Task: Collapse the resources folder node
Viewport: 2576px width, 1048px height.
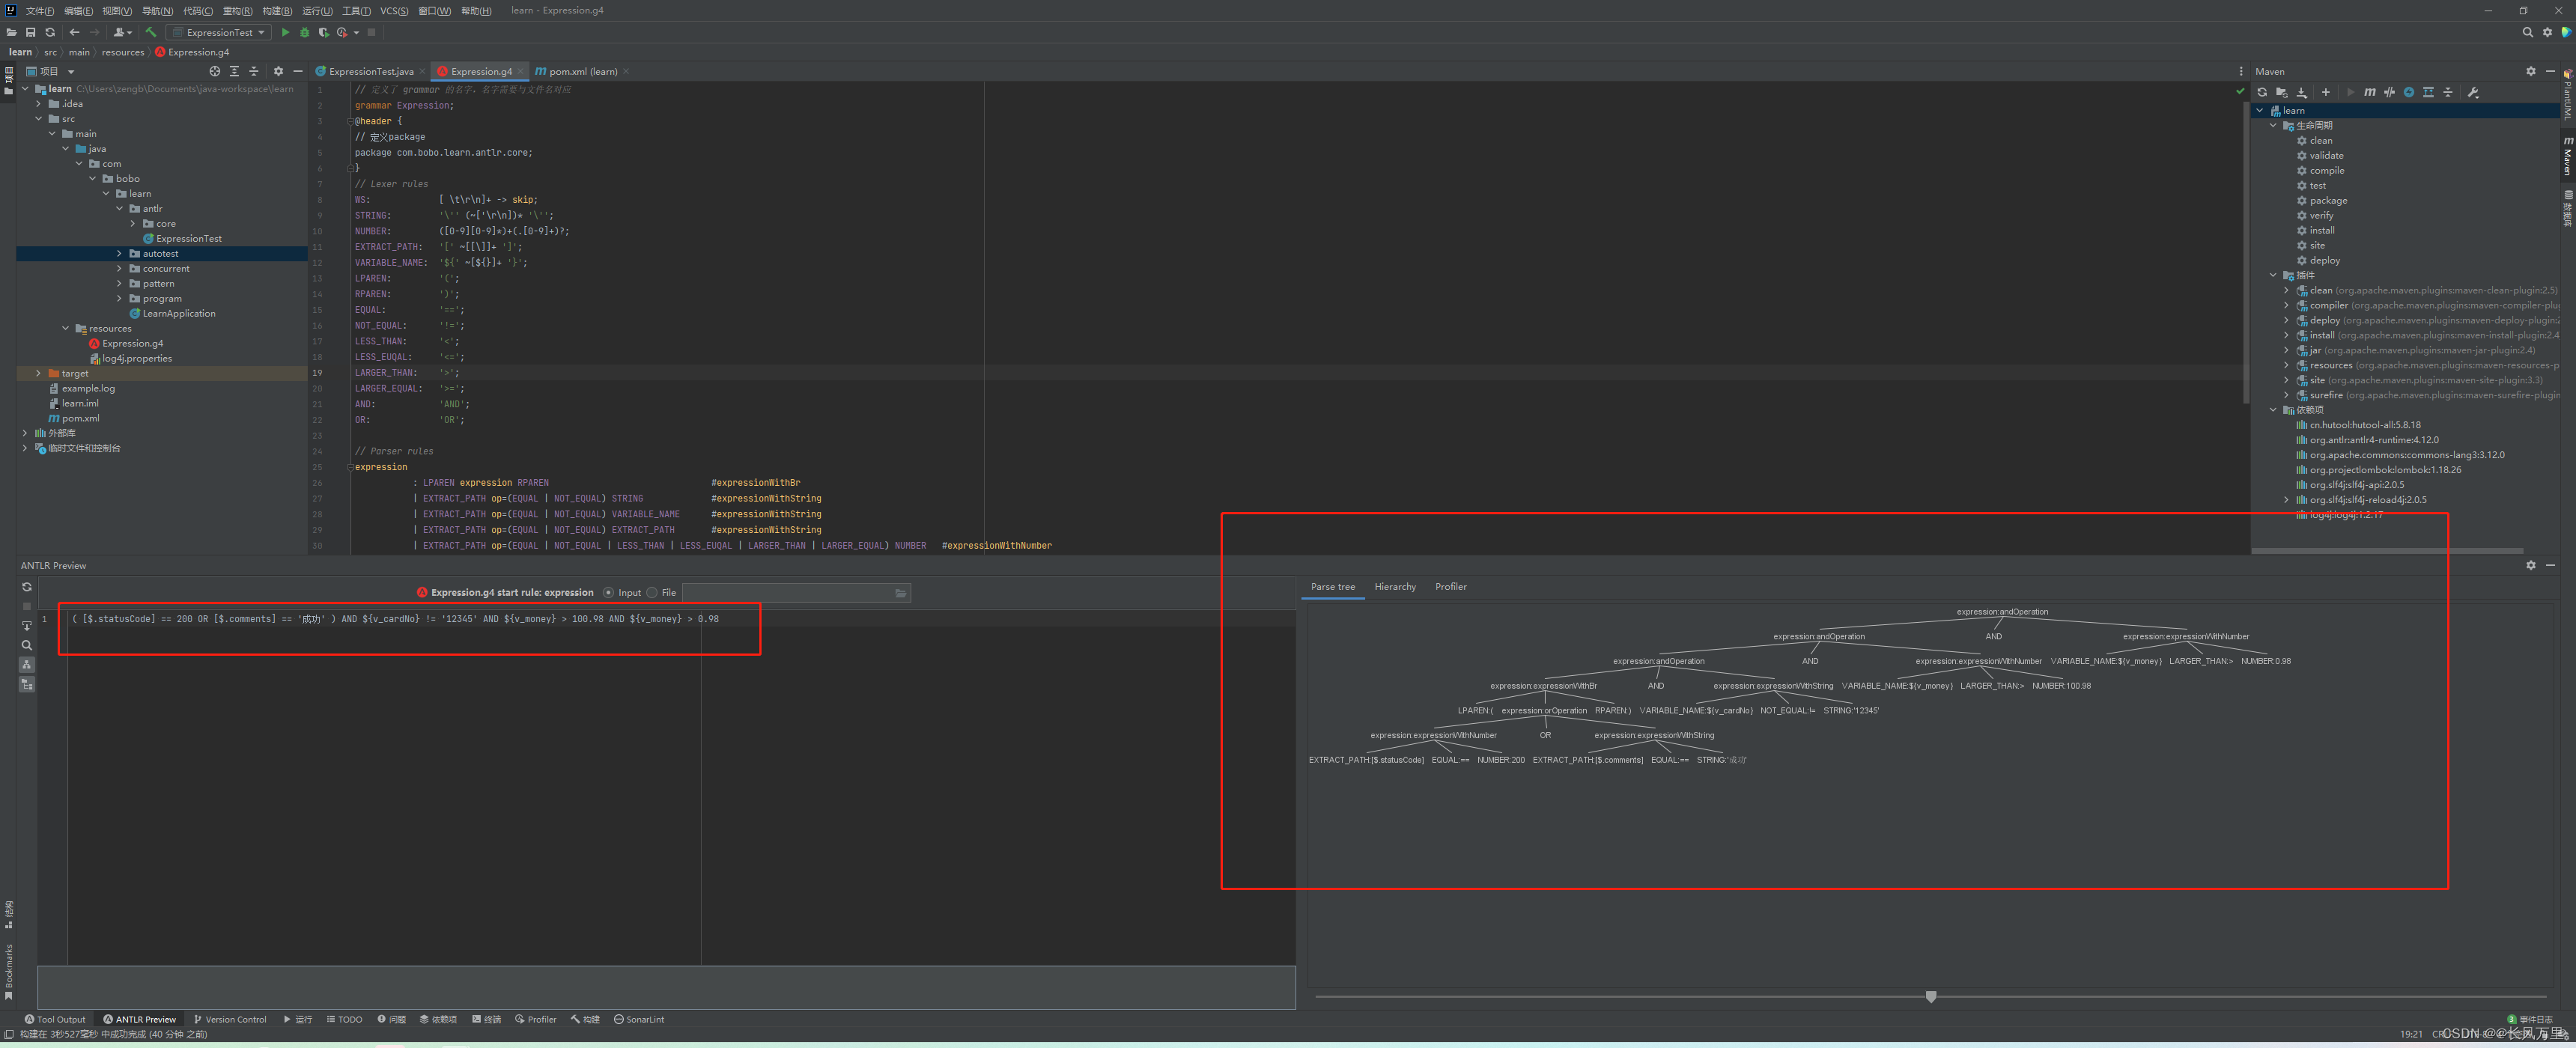Action: [66, 328]
